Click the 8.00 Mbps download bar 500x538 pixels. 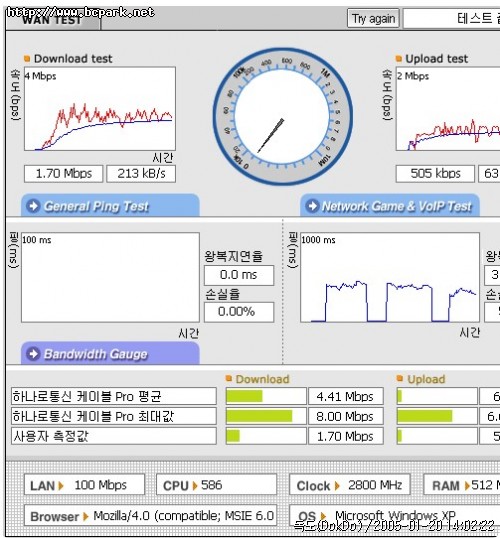pyautogui.click(x=266, y=416)
